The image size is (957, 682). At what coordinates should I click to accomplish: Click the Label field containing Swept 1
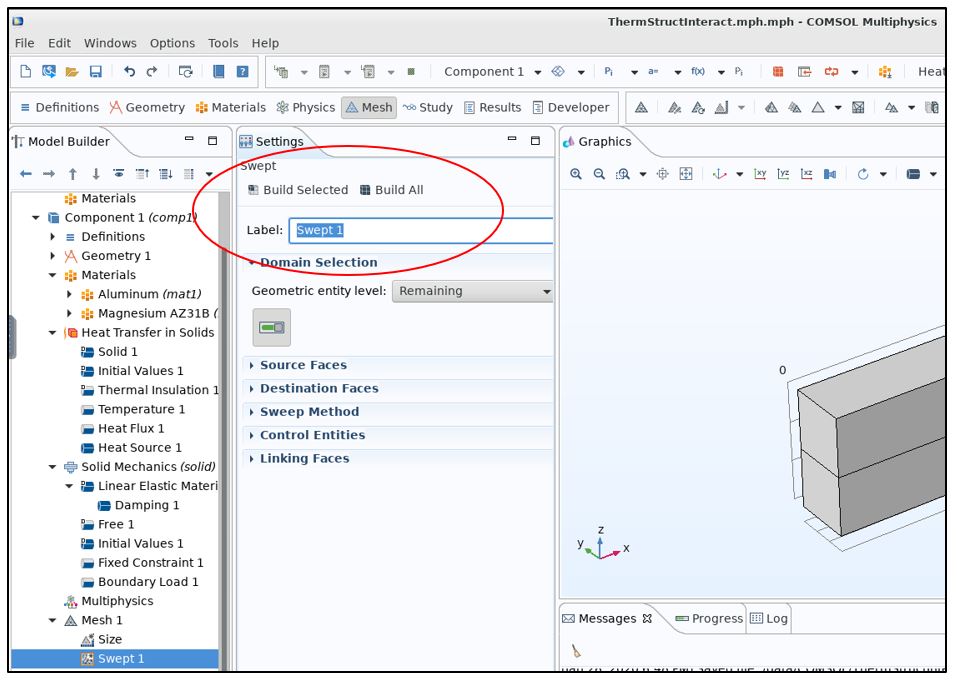(421, 230)
